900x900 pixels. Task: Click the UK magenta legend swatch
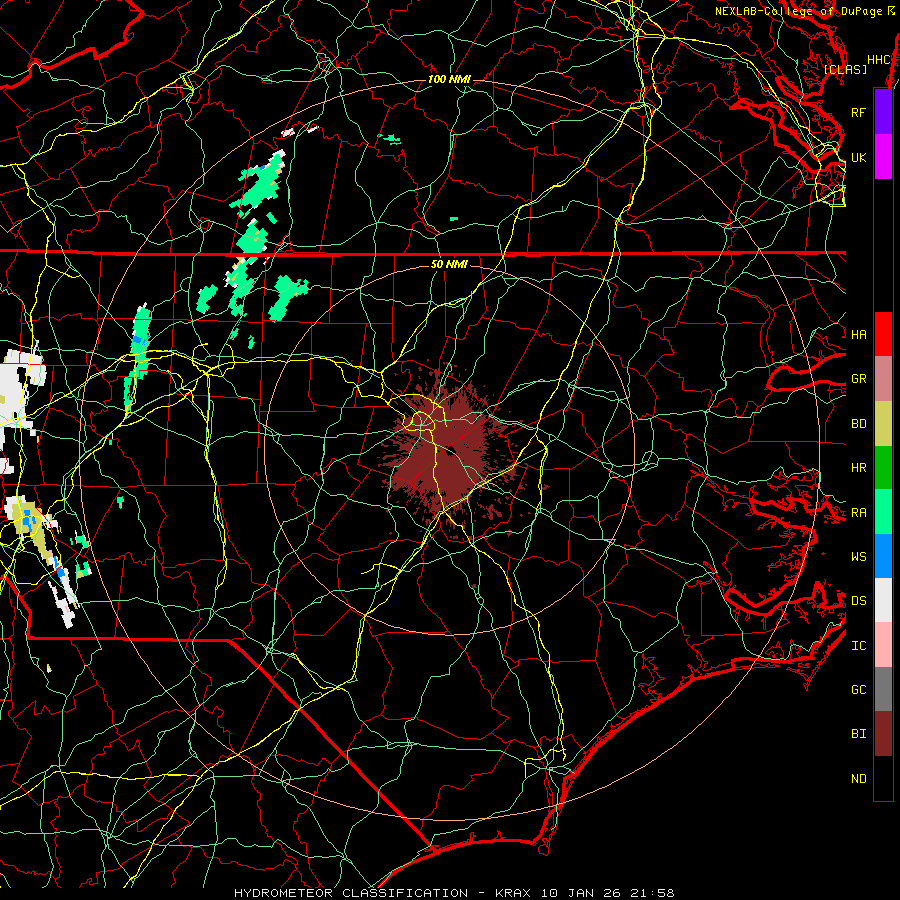(x=883, y=157)
